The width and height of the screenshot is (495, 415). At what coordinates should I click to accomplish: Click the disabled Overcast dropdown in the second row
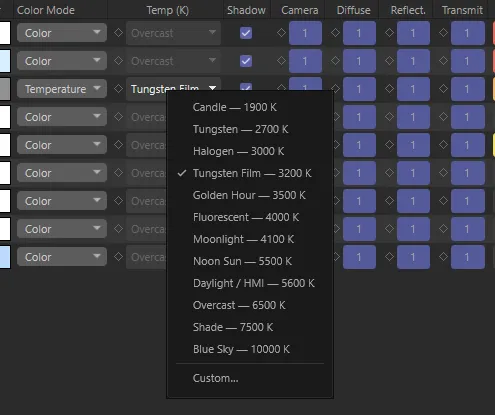coord(173,61)
